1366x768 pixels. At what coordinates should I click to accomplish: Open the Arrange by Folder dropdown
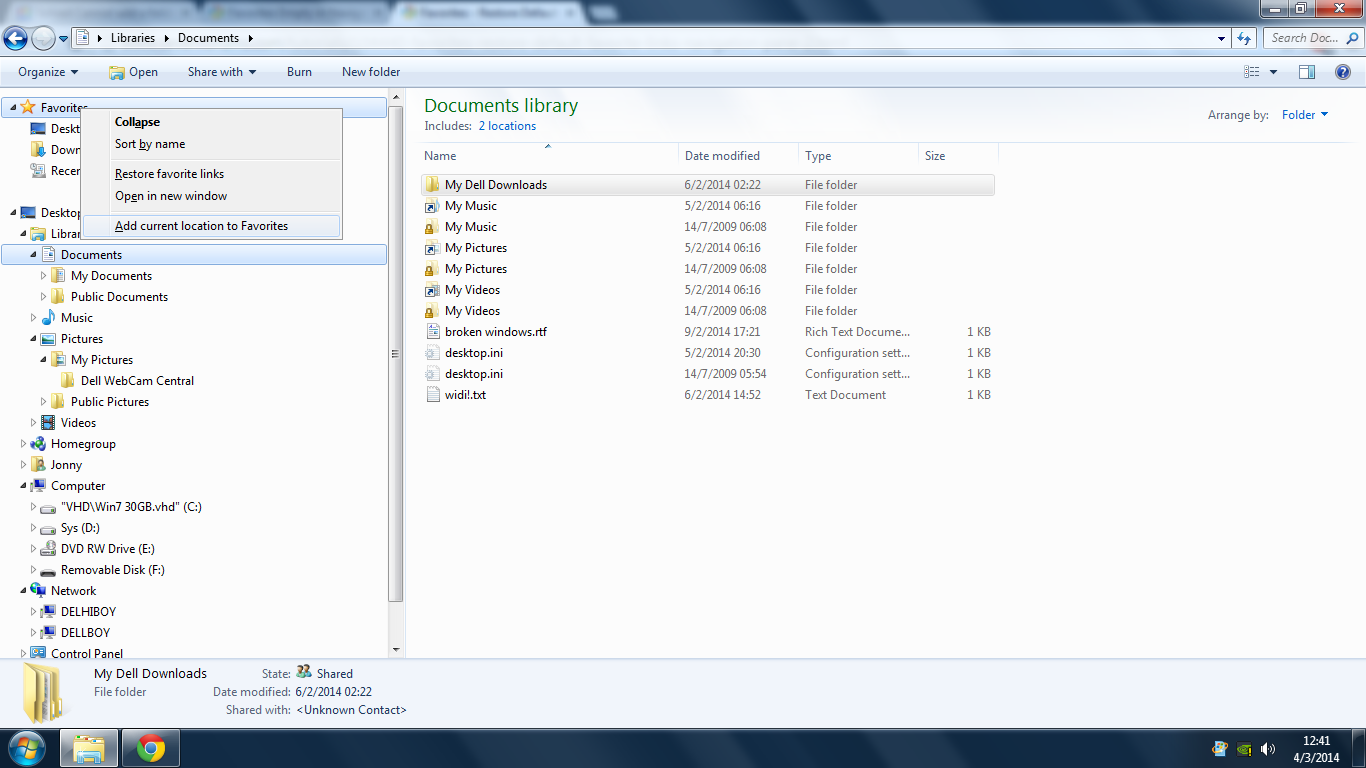[1305, 115]
